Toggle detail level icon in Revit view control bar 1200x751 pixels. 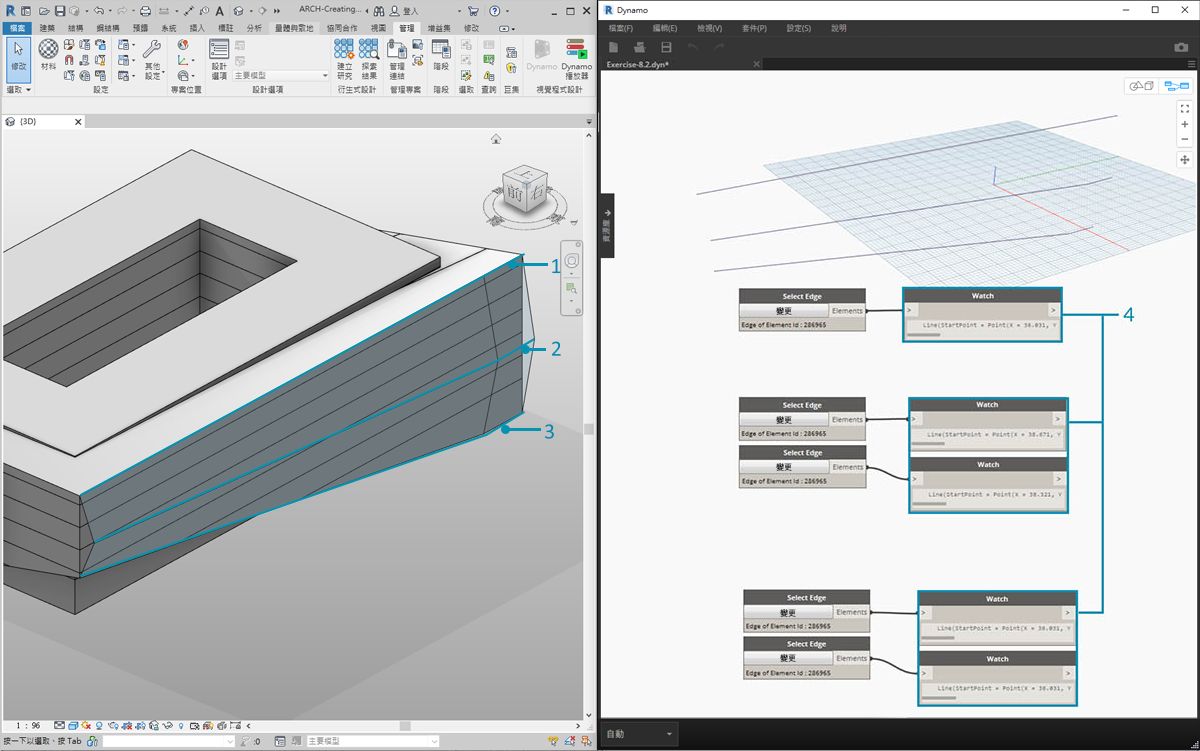[x=60, y=725]
